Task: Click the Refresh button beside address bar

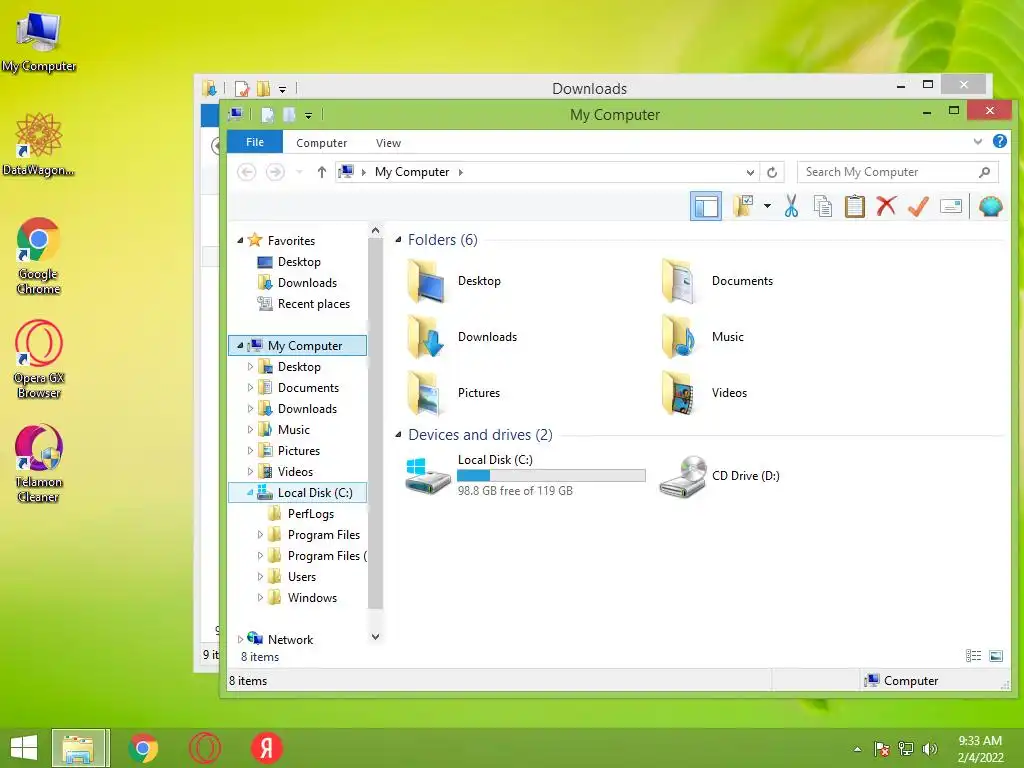Action: (772, 172)
